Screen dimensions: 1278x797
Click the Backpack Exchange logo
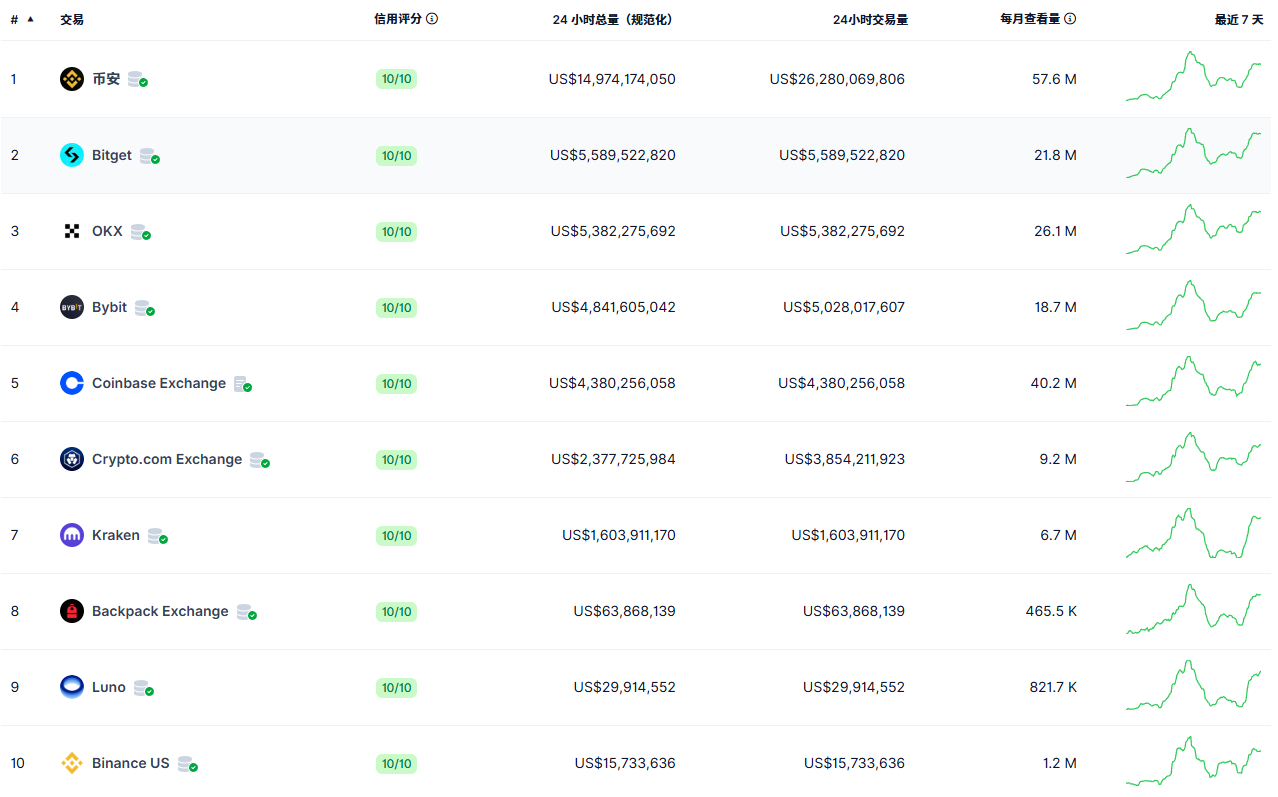click(x=72, y=611)
